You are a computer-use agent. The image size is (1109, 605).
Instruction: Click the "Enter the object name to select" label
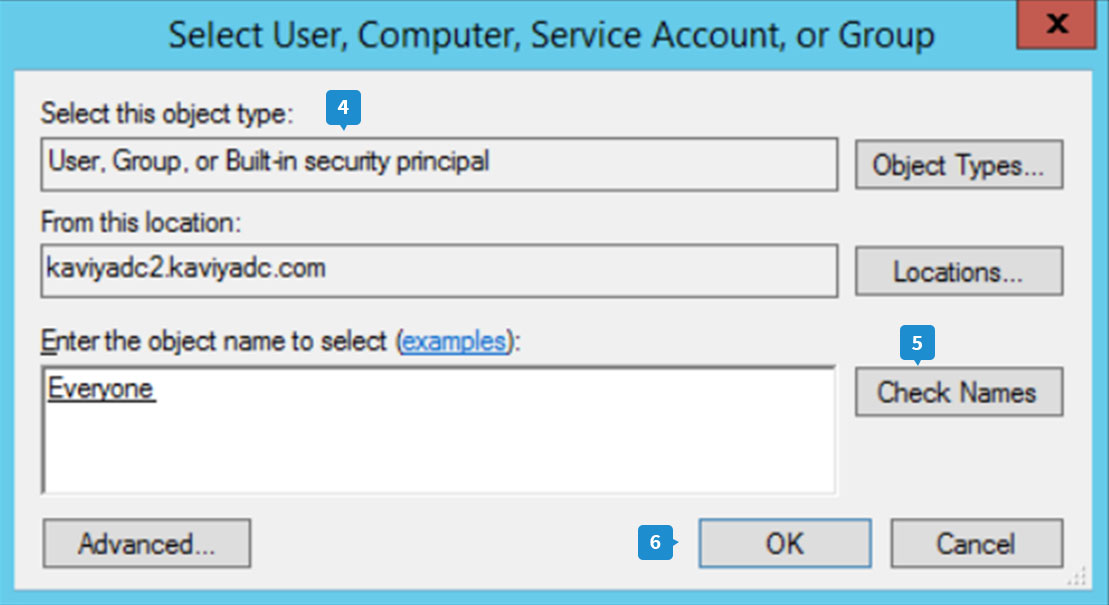click(x=215, y=342)
